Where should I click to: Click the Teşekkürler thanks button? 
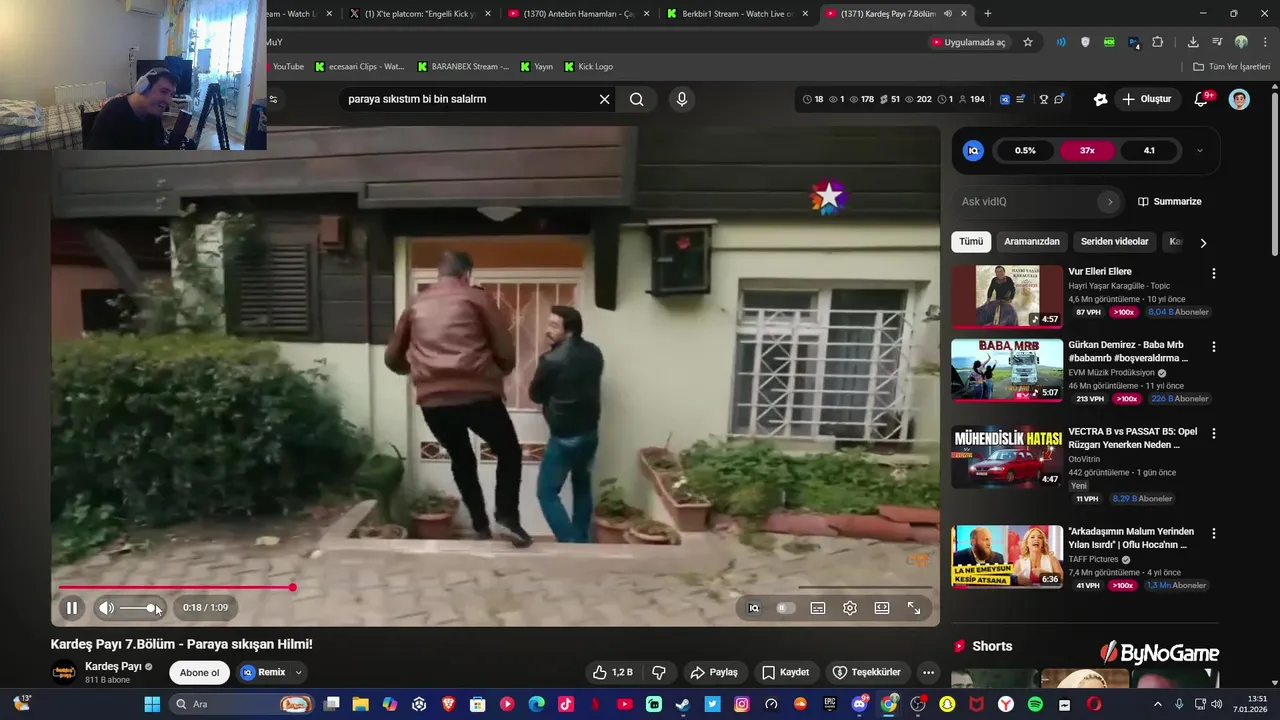867,672
